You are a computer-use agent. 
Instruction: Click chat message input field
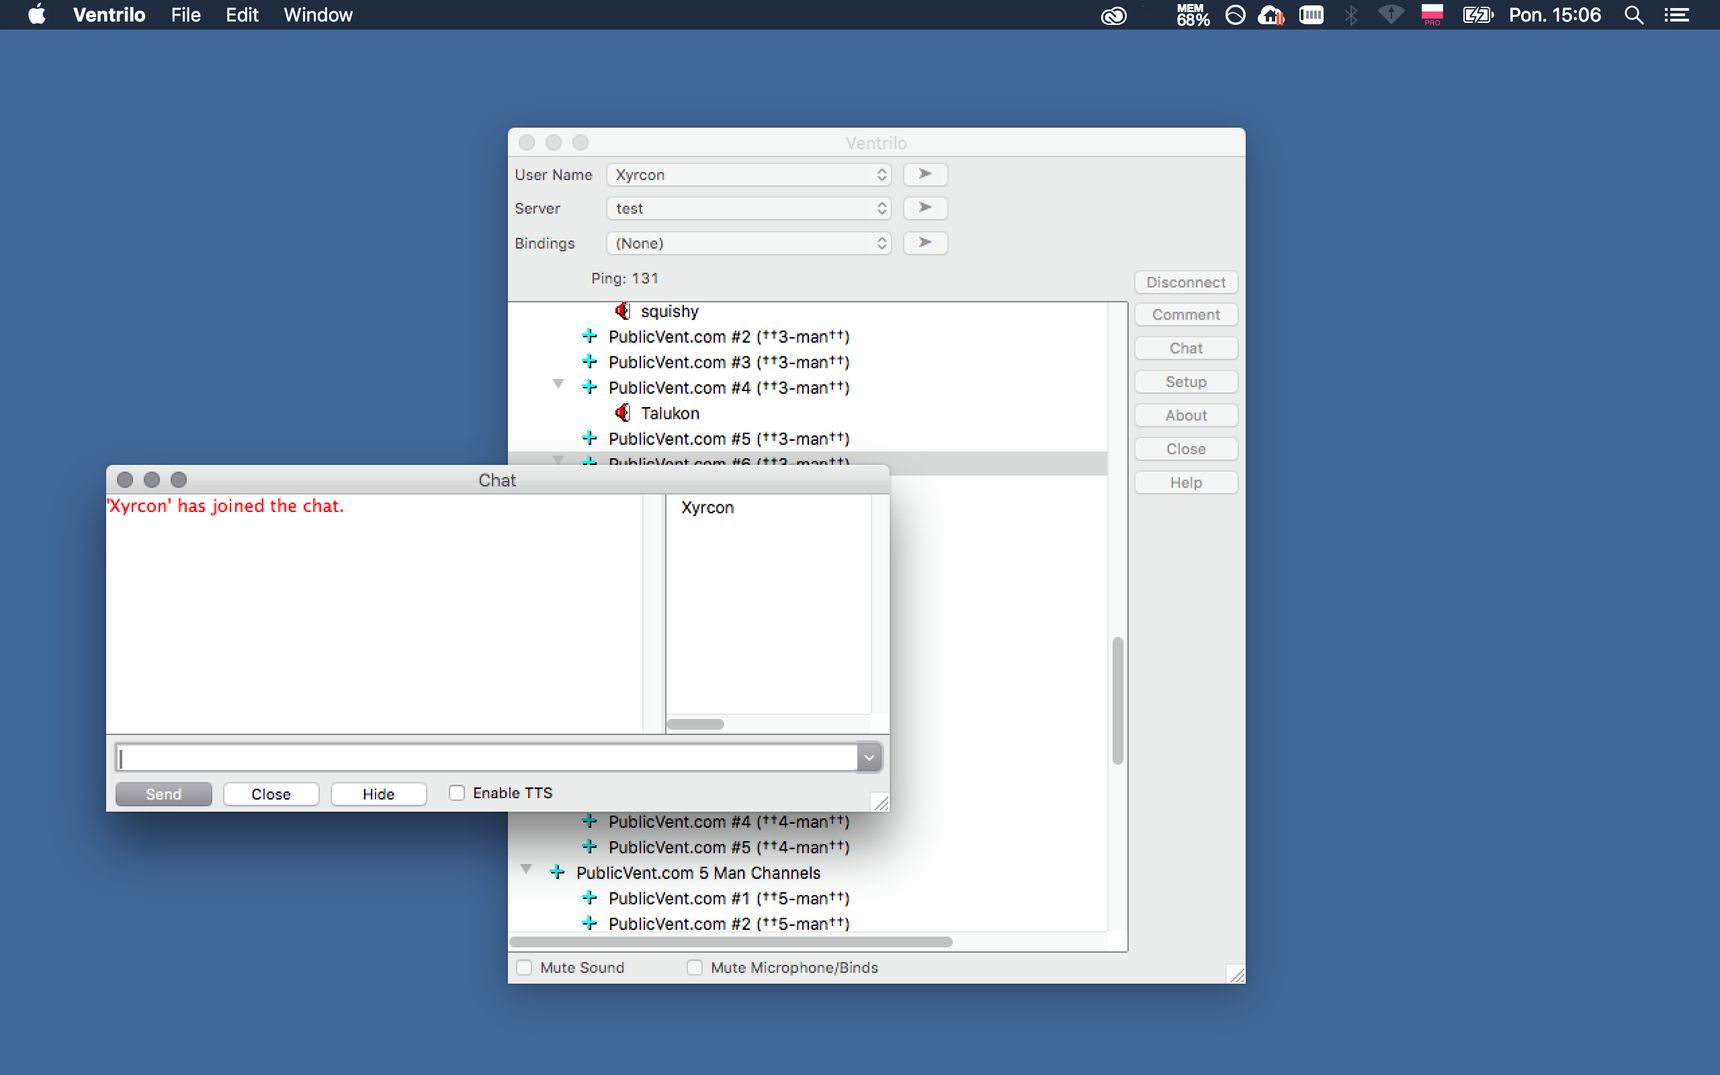point(487,758)
